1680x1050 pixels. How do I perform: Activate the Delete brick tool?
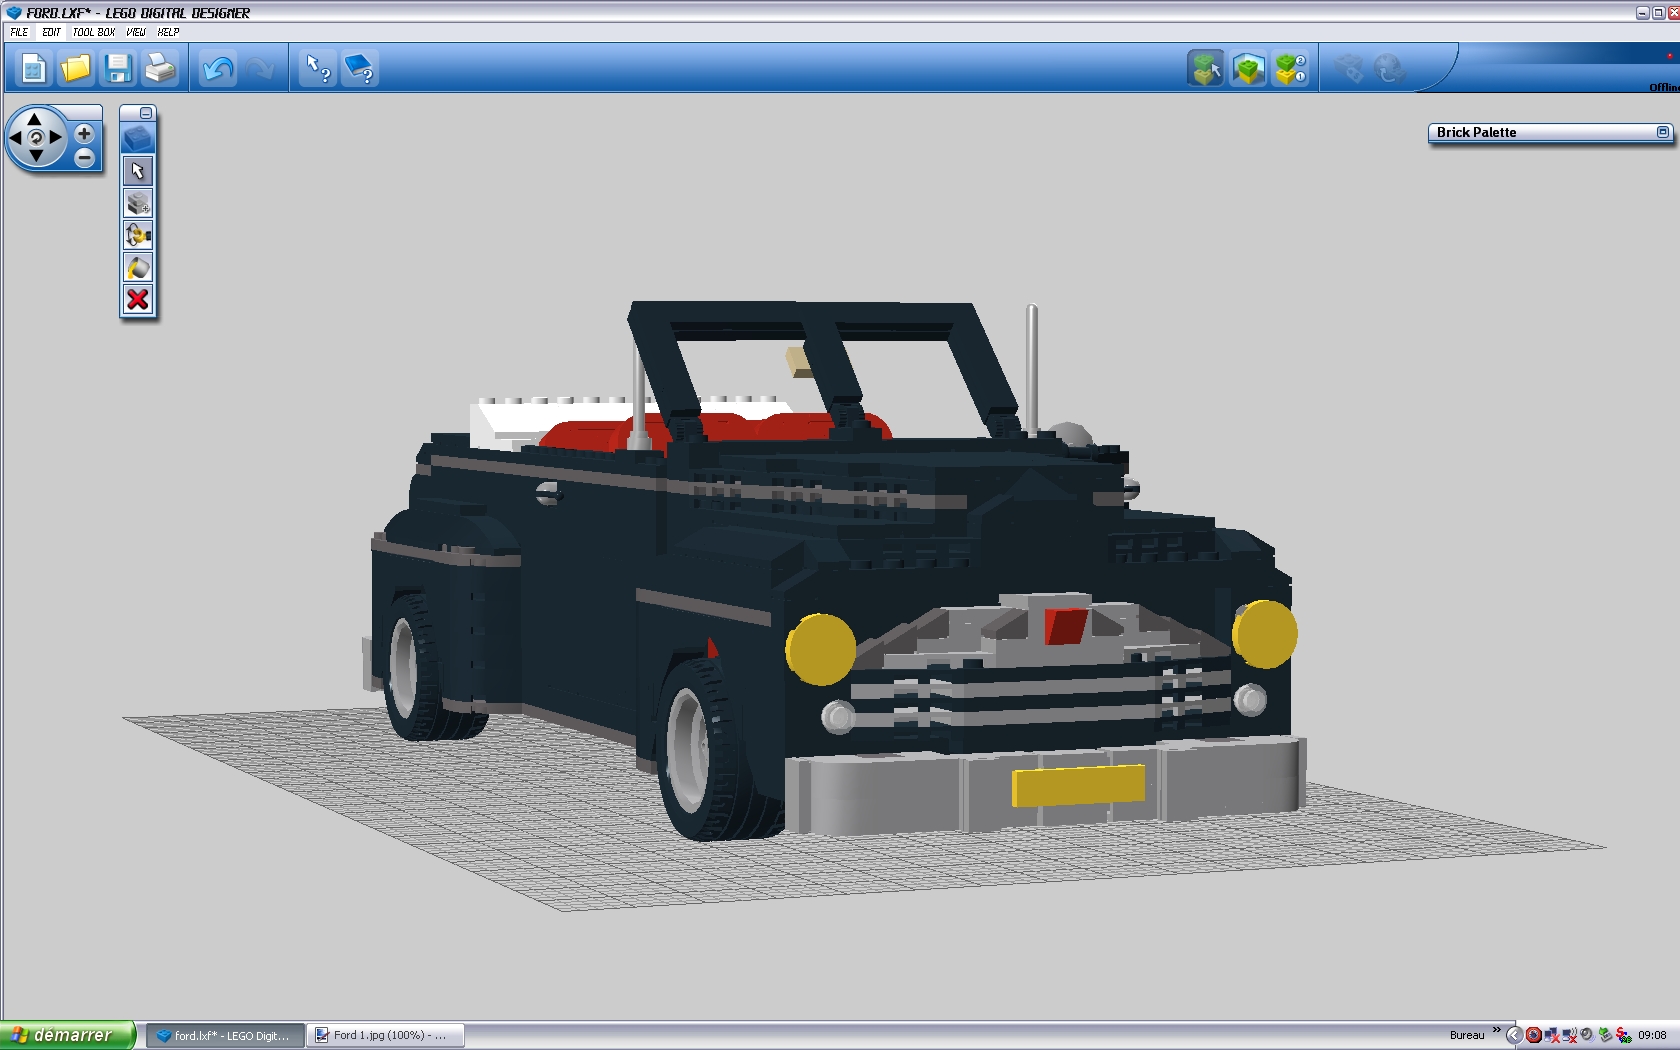138,299
